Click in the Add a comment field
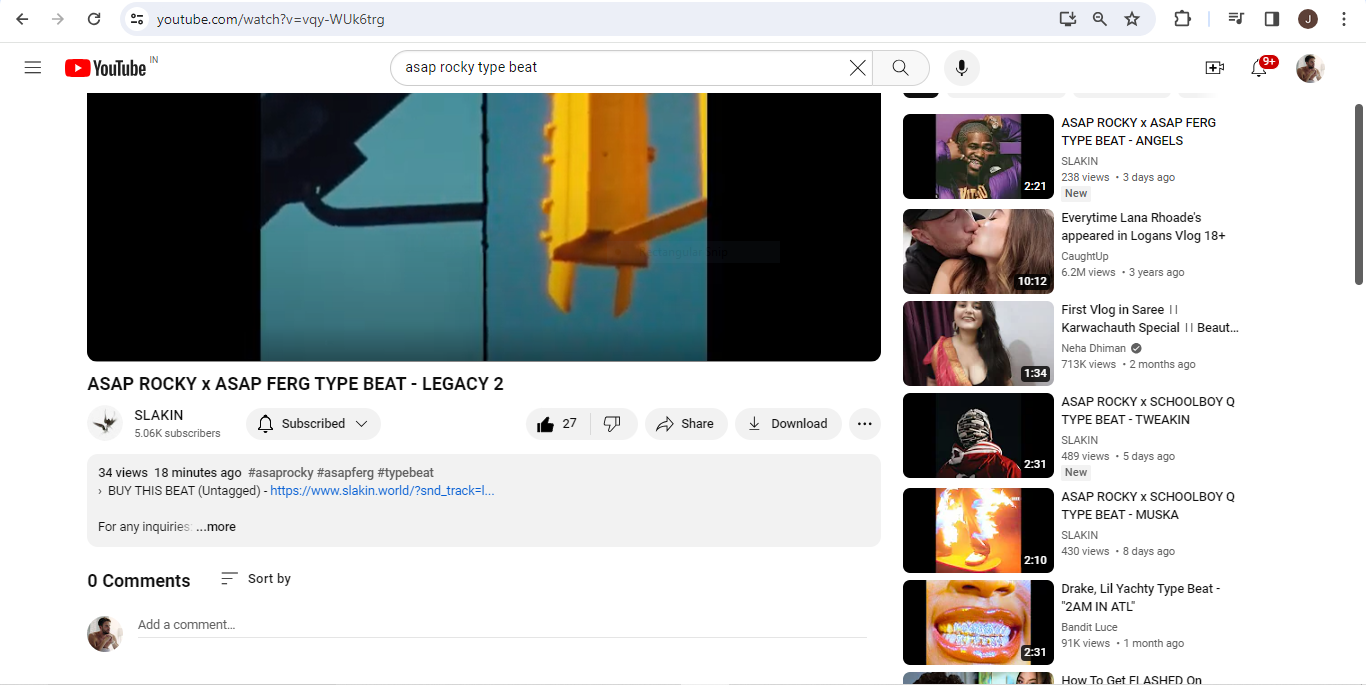Screen dimensions: 1366x685 pyautogui.click(x=502, y=625)
